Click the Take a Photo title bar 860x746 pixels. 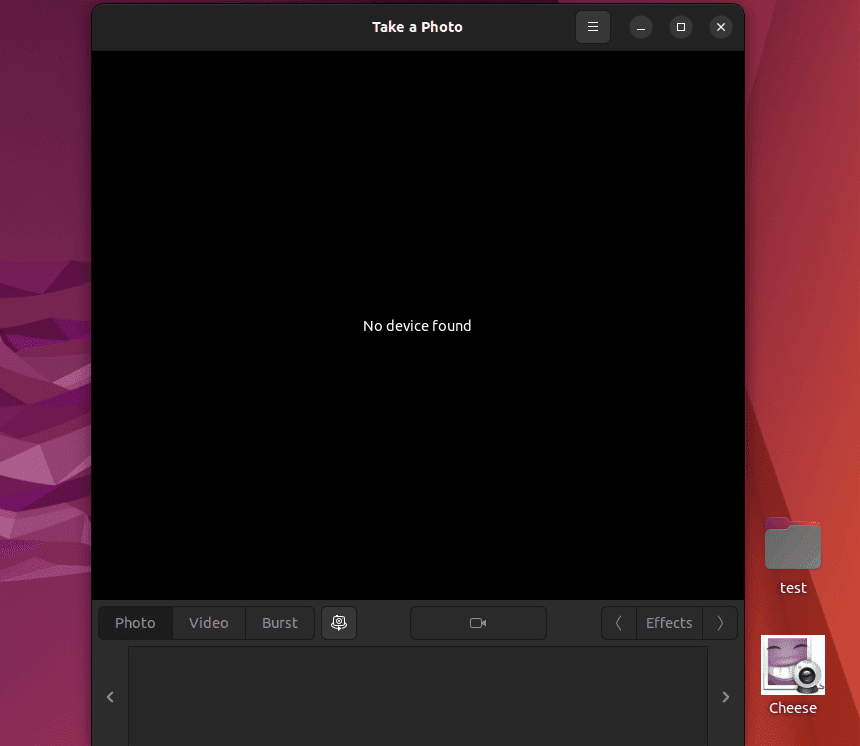[x=417, y=27]
